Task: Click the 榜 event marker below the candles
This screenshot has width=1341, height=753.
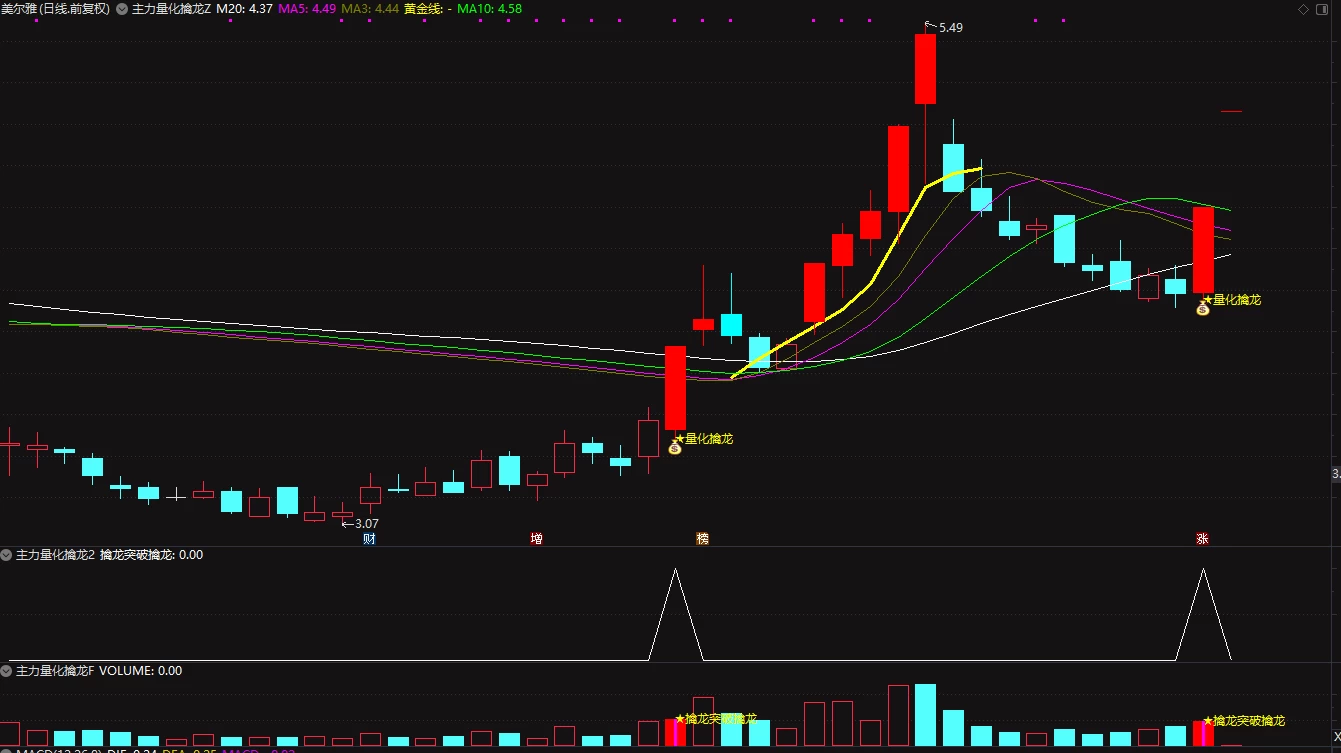Action: click(703, 539)
